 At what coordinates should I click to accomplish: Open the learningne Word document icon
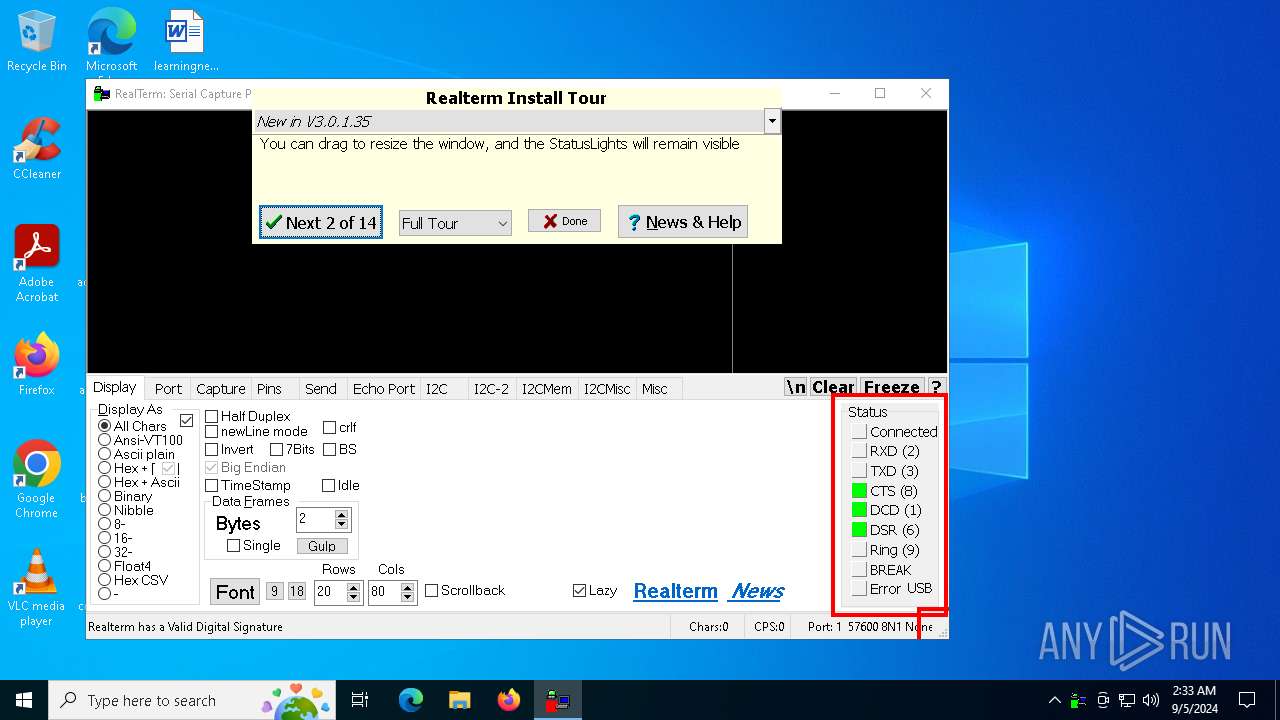tap(186, 41)
